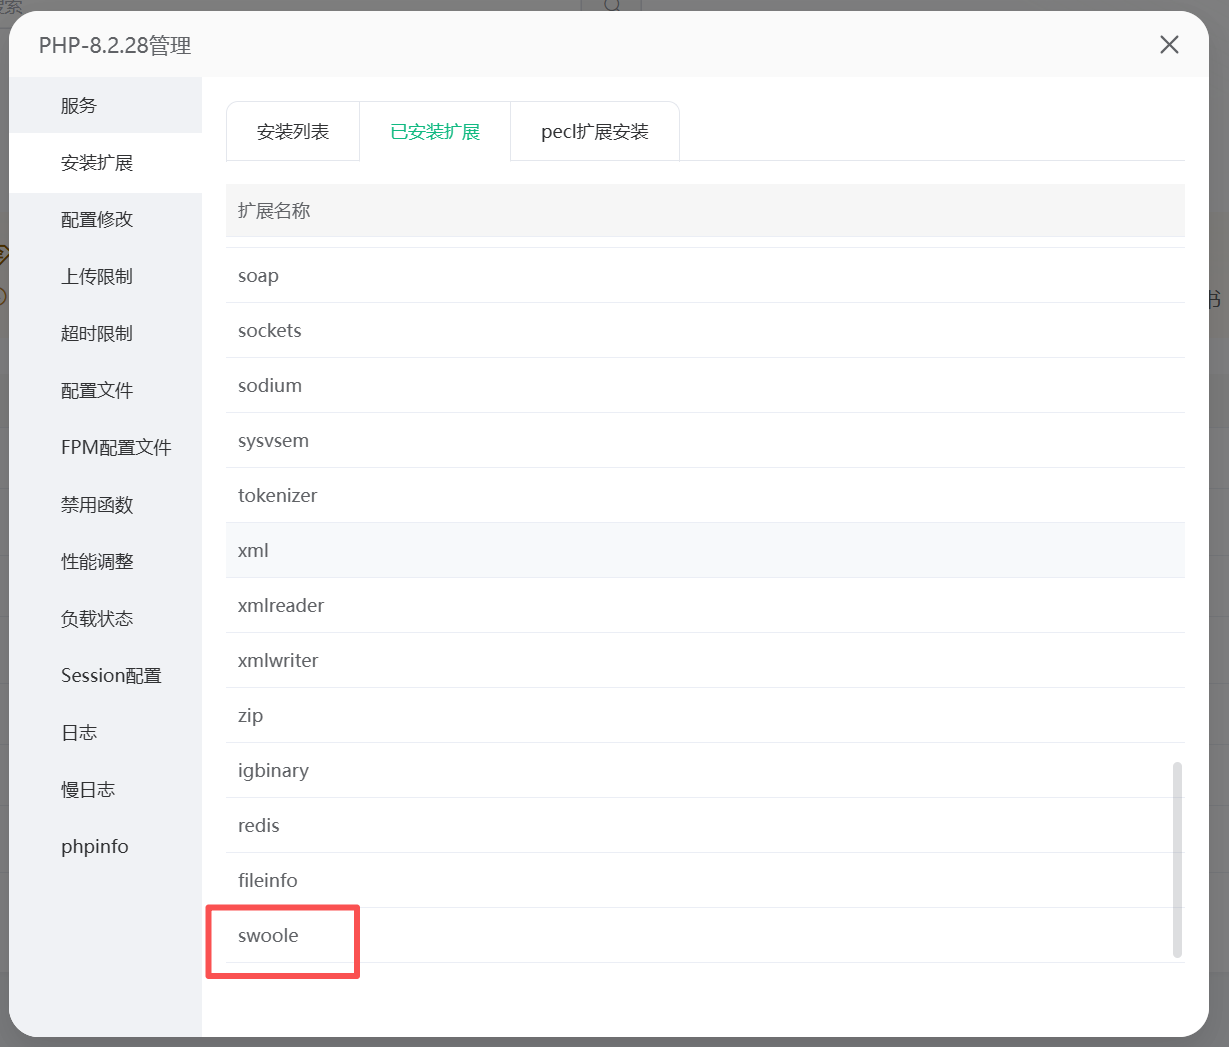Open FPM配置文件 section
This screenshot has width=1229, height=1047.
(116, 448)
